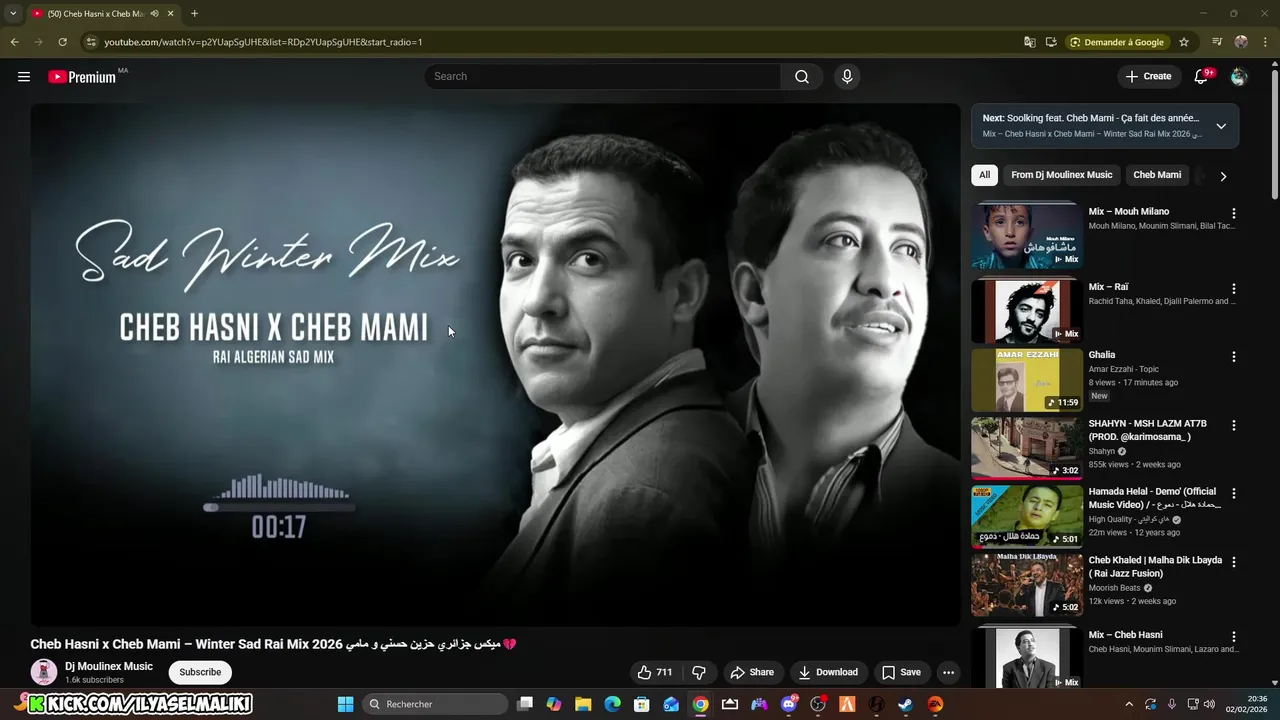Viewport: 1280px width, 720px height.
Task: Open Chrome media controls icon
Action: click(1217, 42)
